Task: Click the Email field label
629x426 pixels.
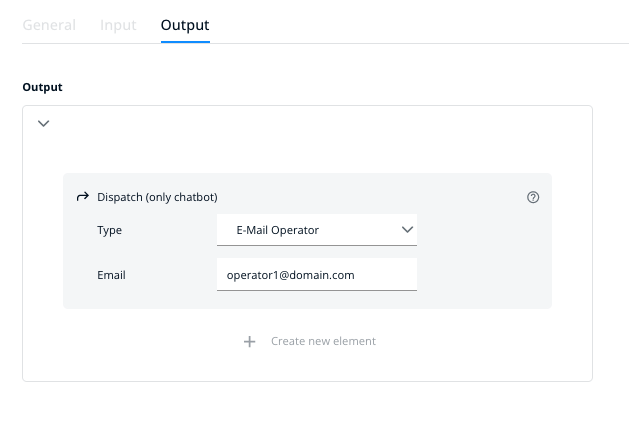Action: tap(111, 274)
